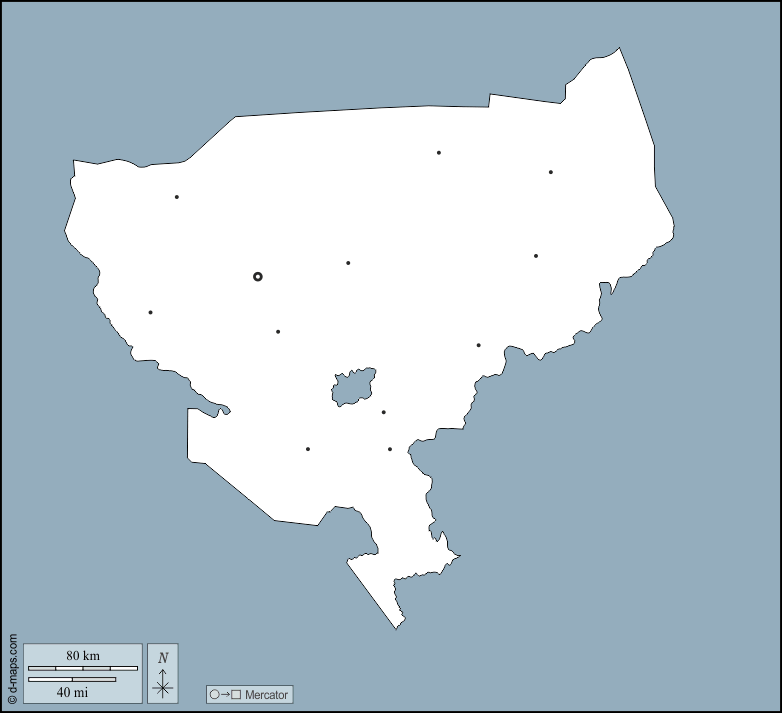Click the d-maps.com copyright text
Screen dimensions: 782x713
click(x=12, y=669)
